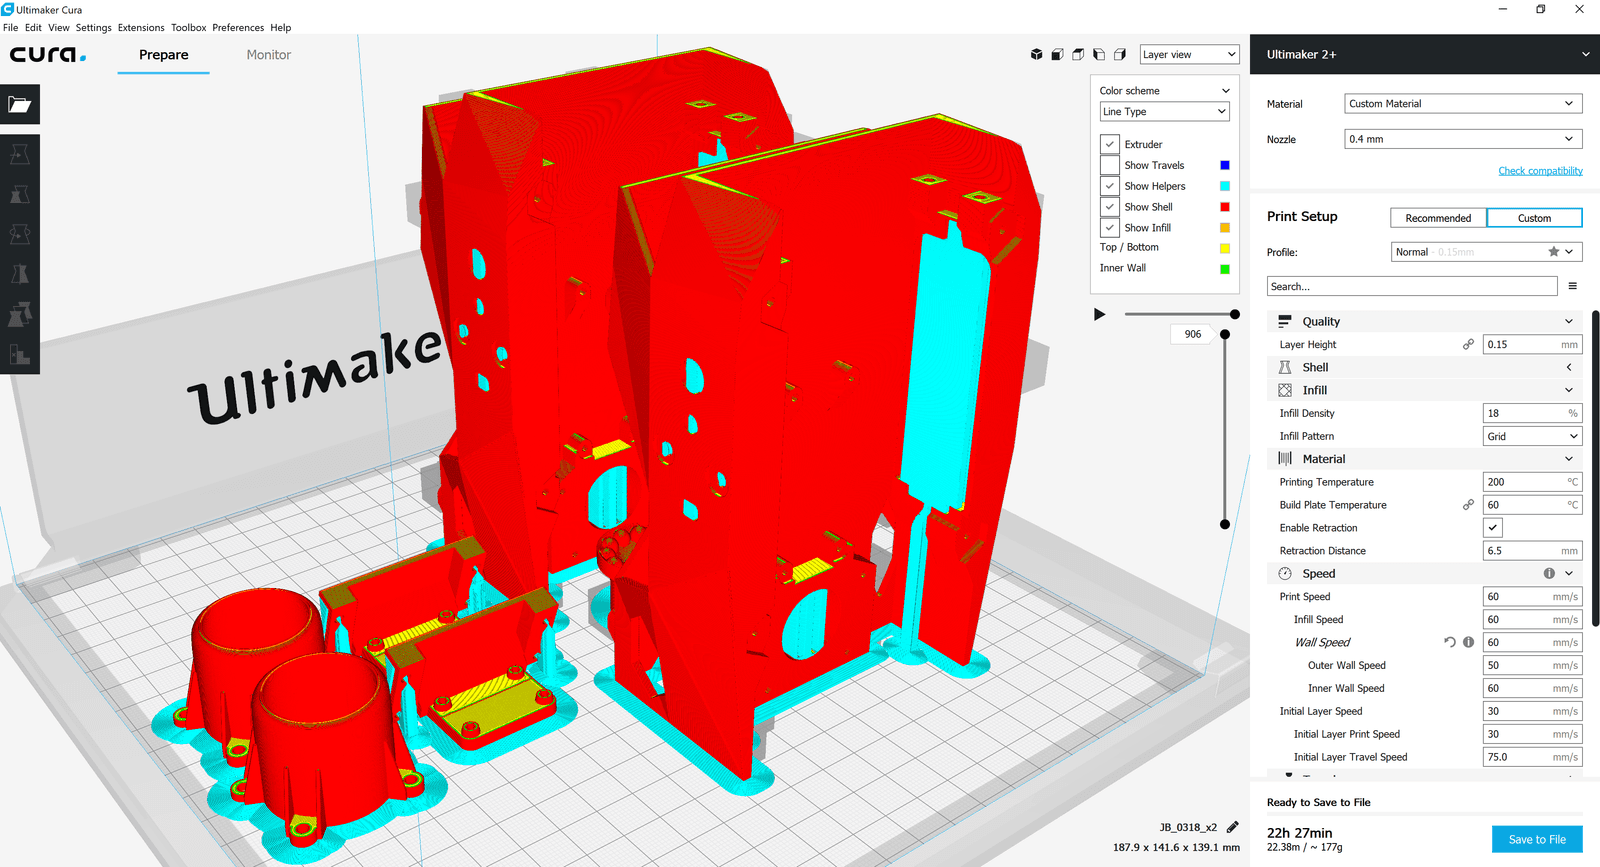Image resolution: width=1600 pixels, height=867 pixels.
Task: Switch camera to 3D isometric view icon
Action: point(1037,55)
